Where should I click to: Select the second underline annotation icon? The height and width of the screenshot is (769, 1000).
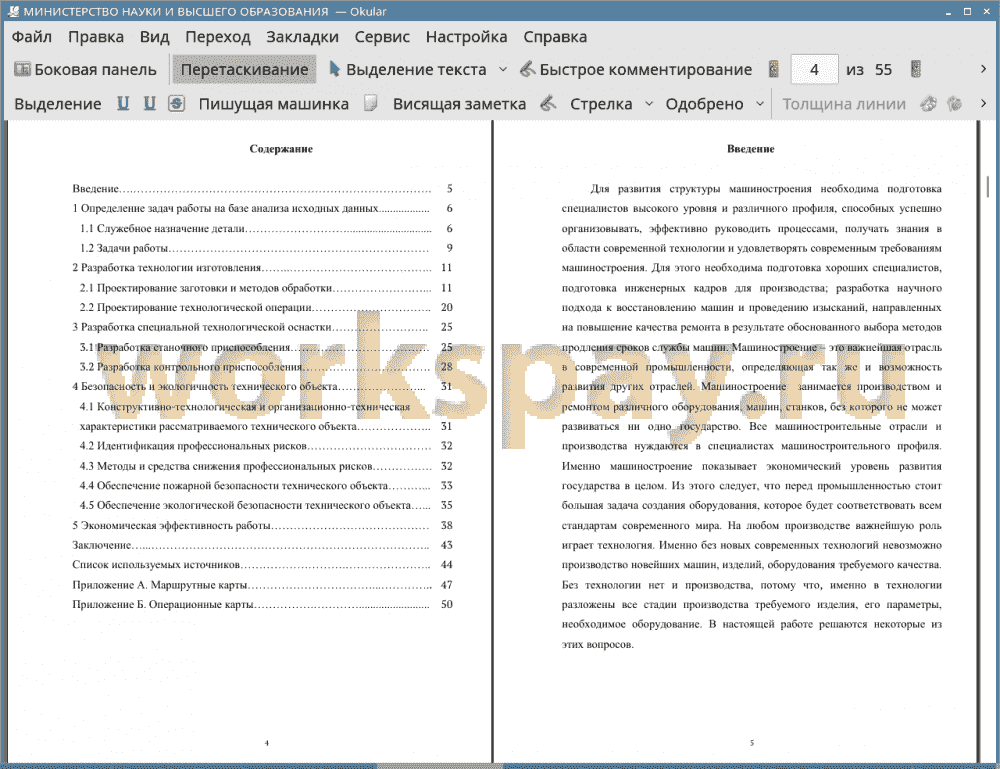point(149,103)
